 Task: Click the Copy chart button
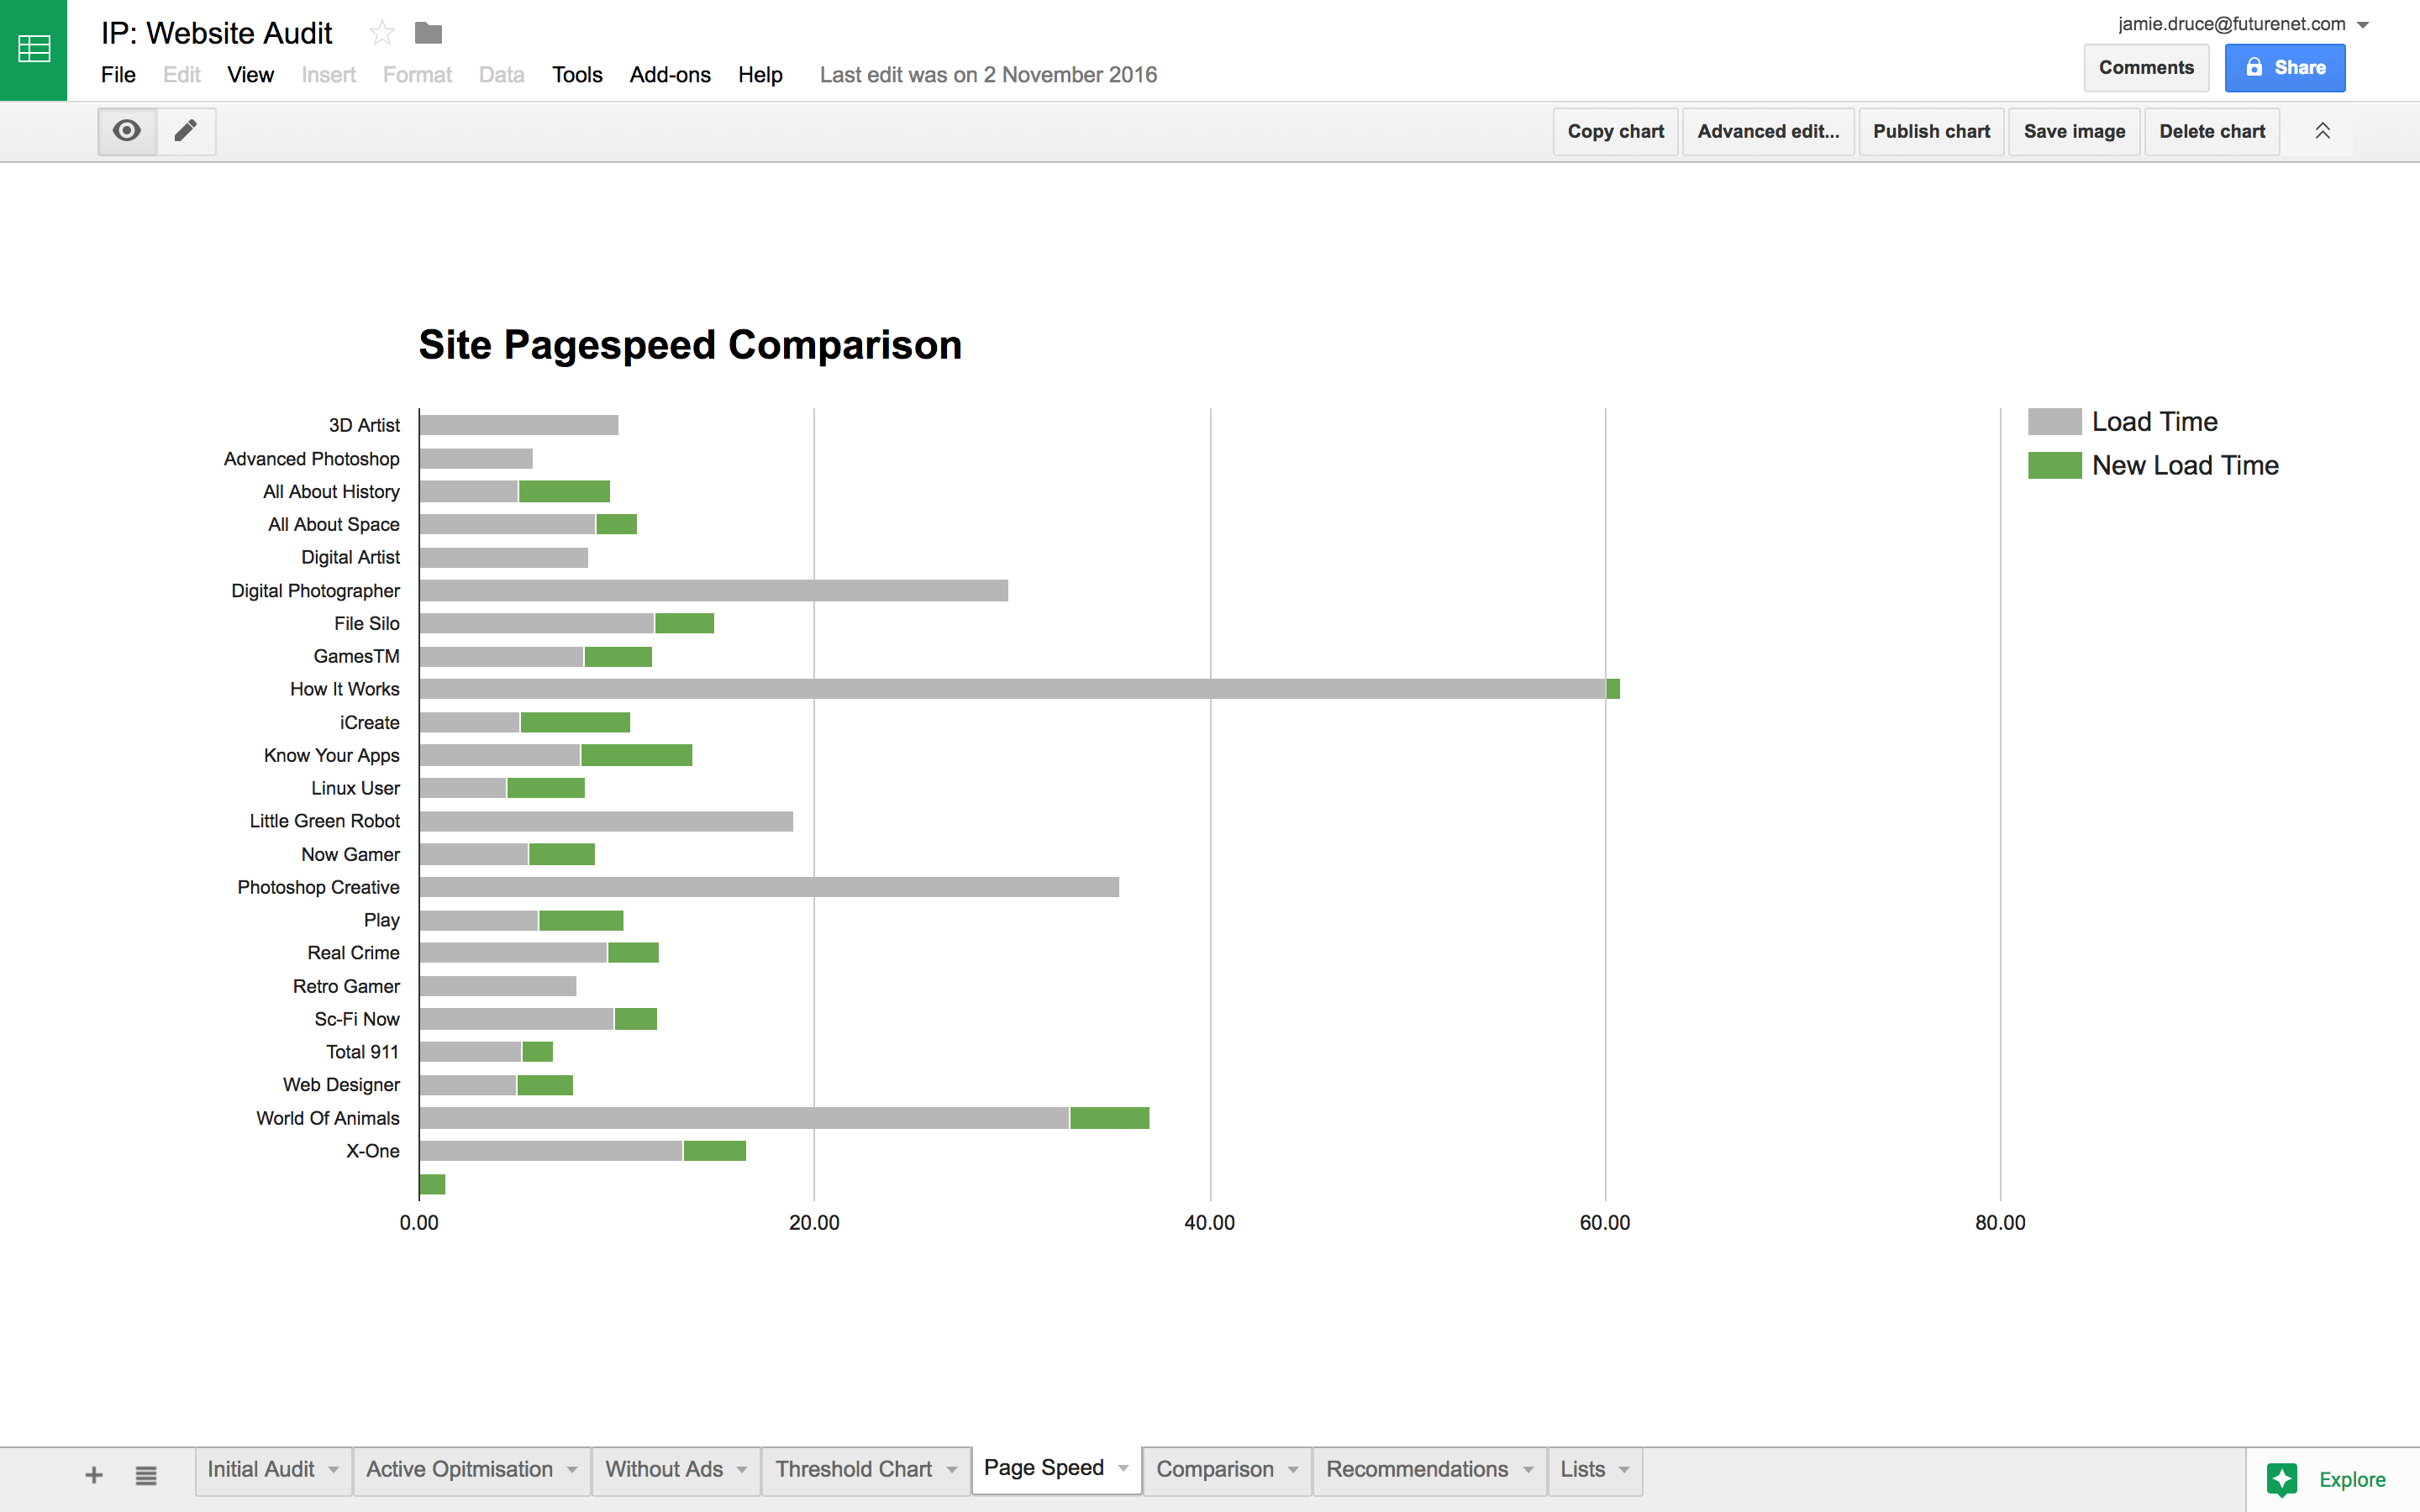tap(1615, 131)
